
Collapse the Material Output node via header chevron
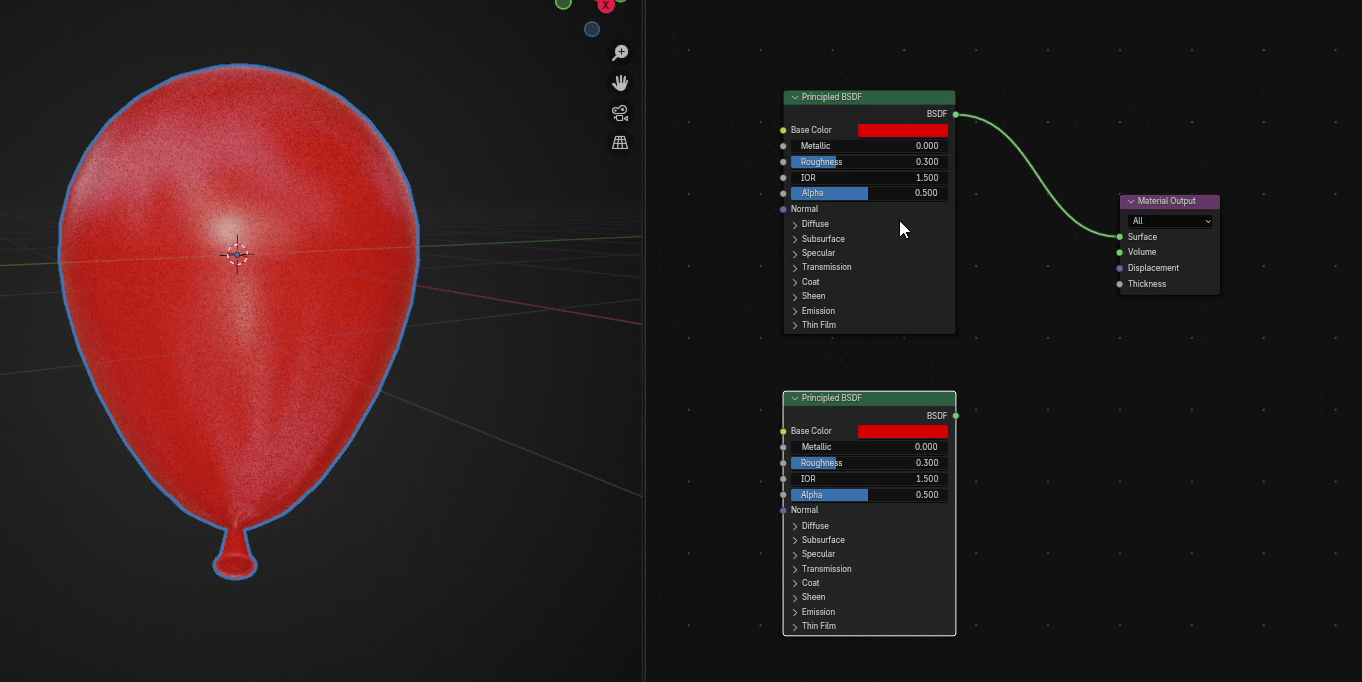[1131, 201]
